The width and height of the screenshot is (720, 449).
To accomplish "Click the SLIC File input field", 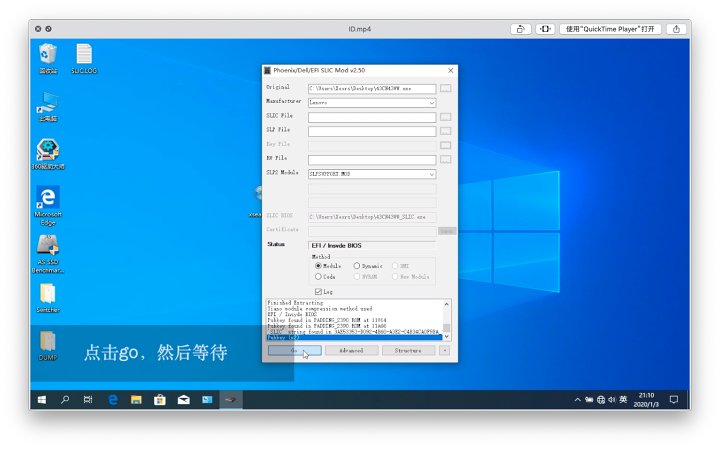I will click(371, 117).
